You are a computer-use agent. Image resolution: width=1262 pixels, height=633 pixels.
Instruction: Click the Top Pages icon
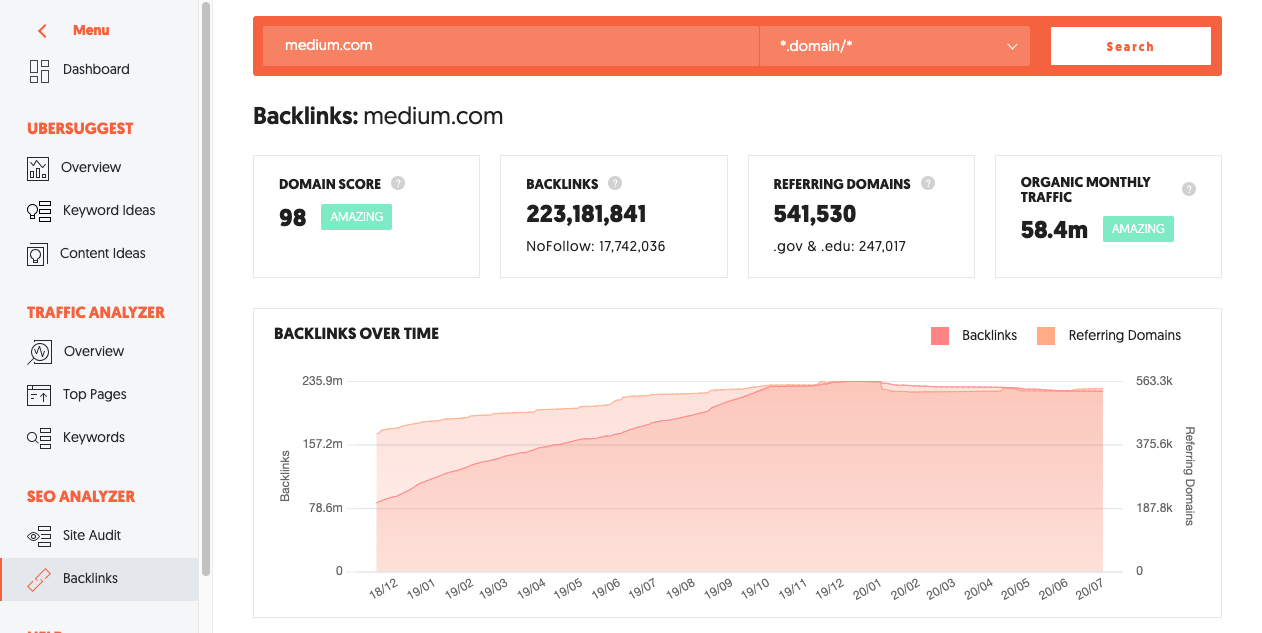(39, 395)
